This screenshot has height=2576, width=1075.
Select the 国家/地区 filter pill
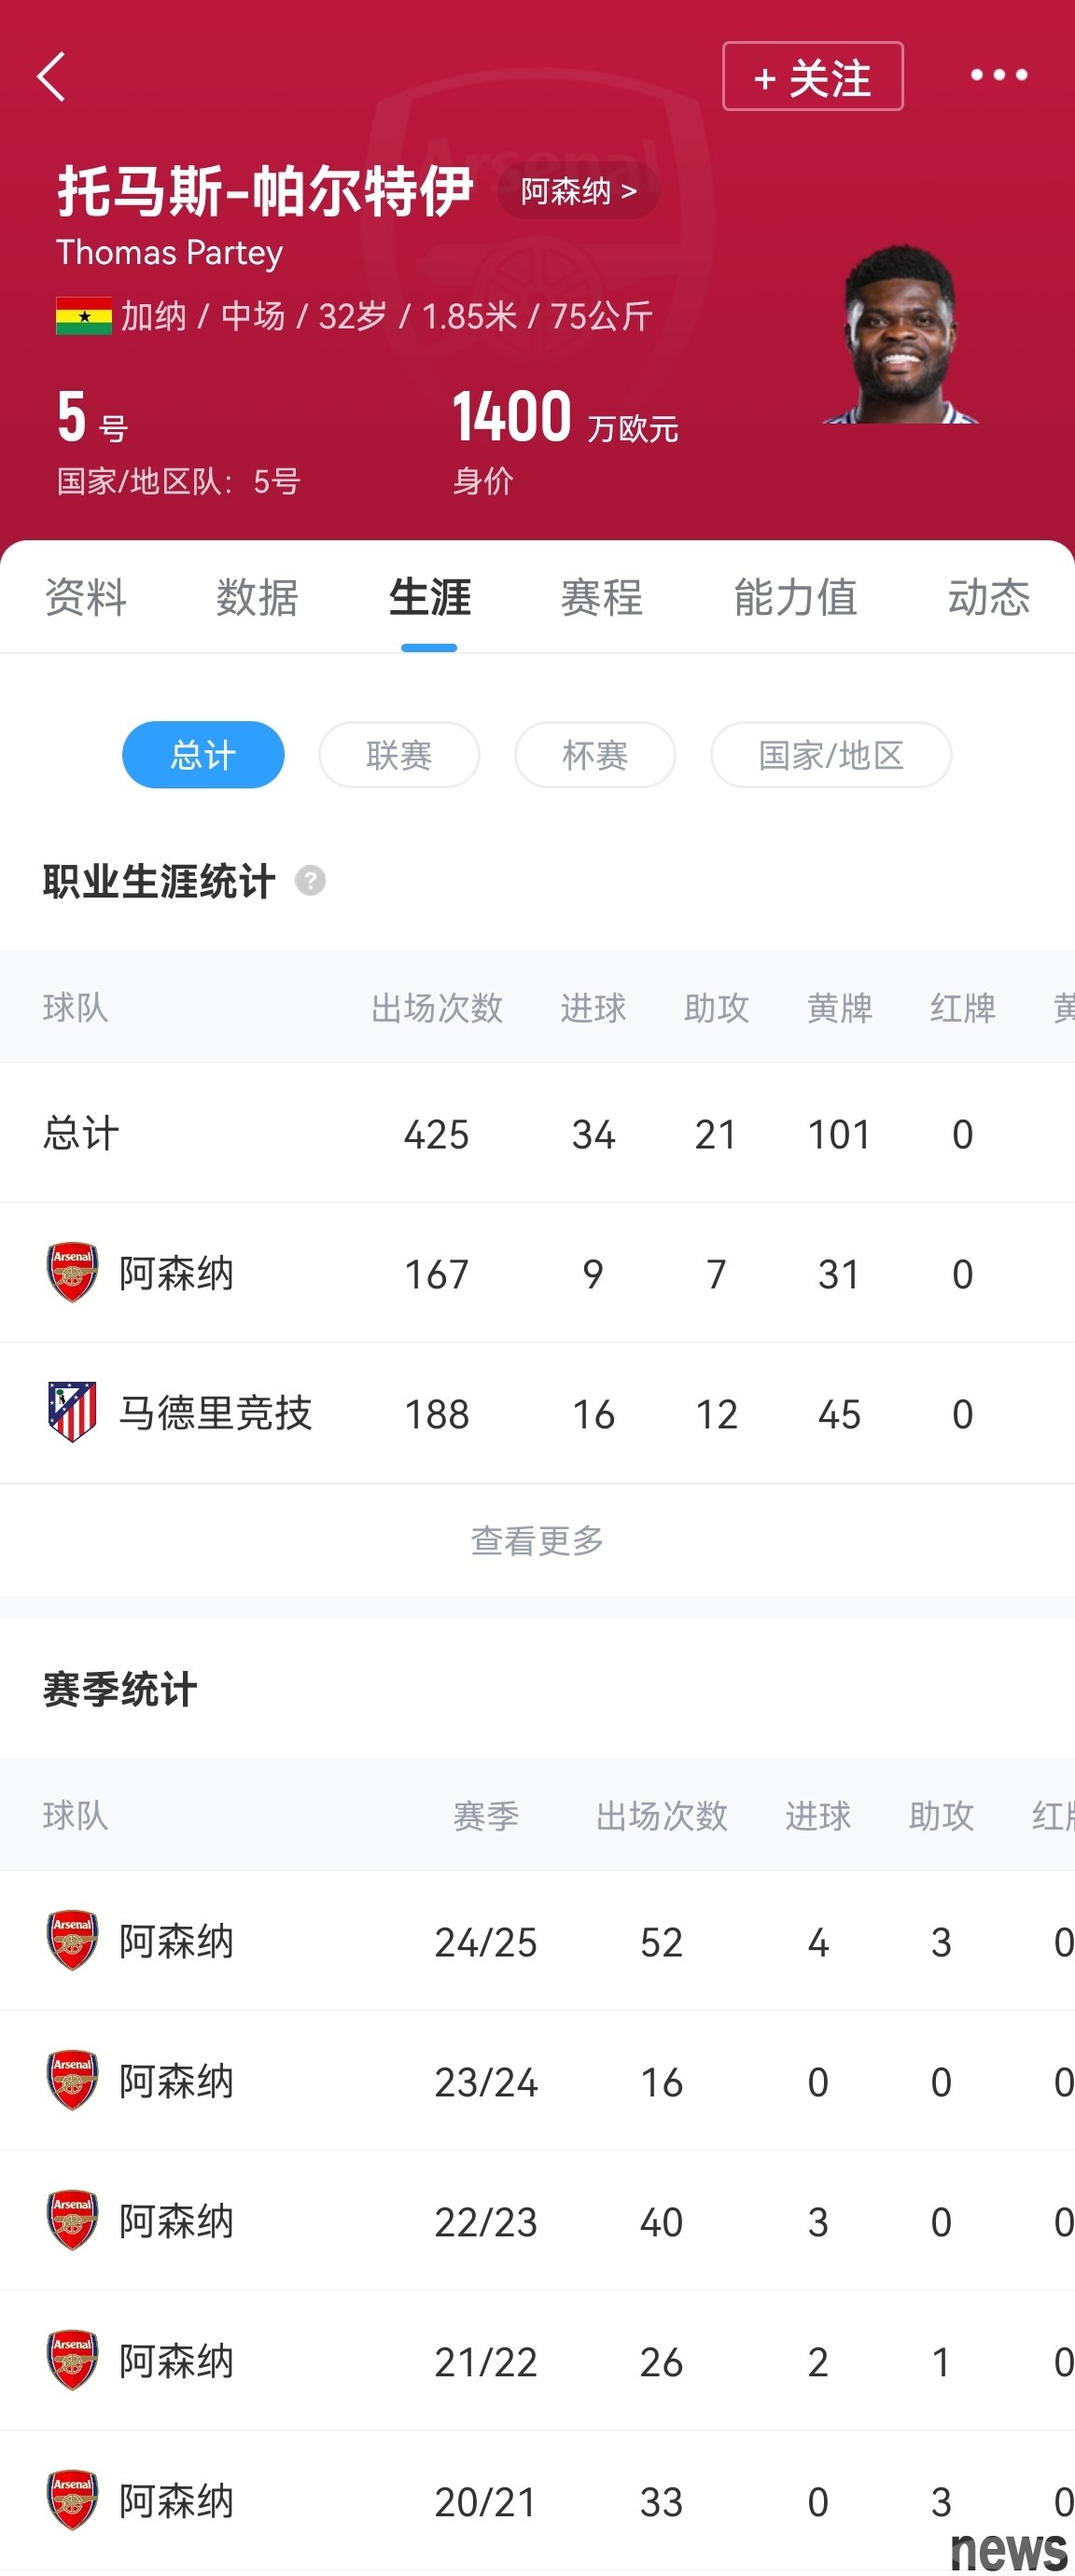tap(831, 754)
